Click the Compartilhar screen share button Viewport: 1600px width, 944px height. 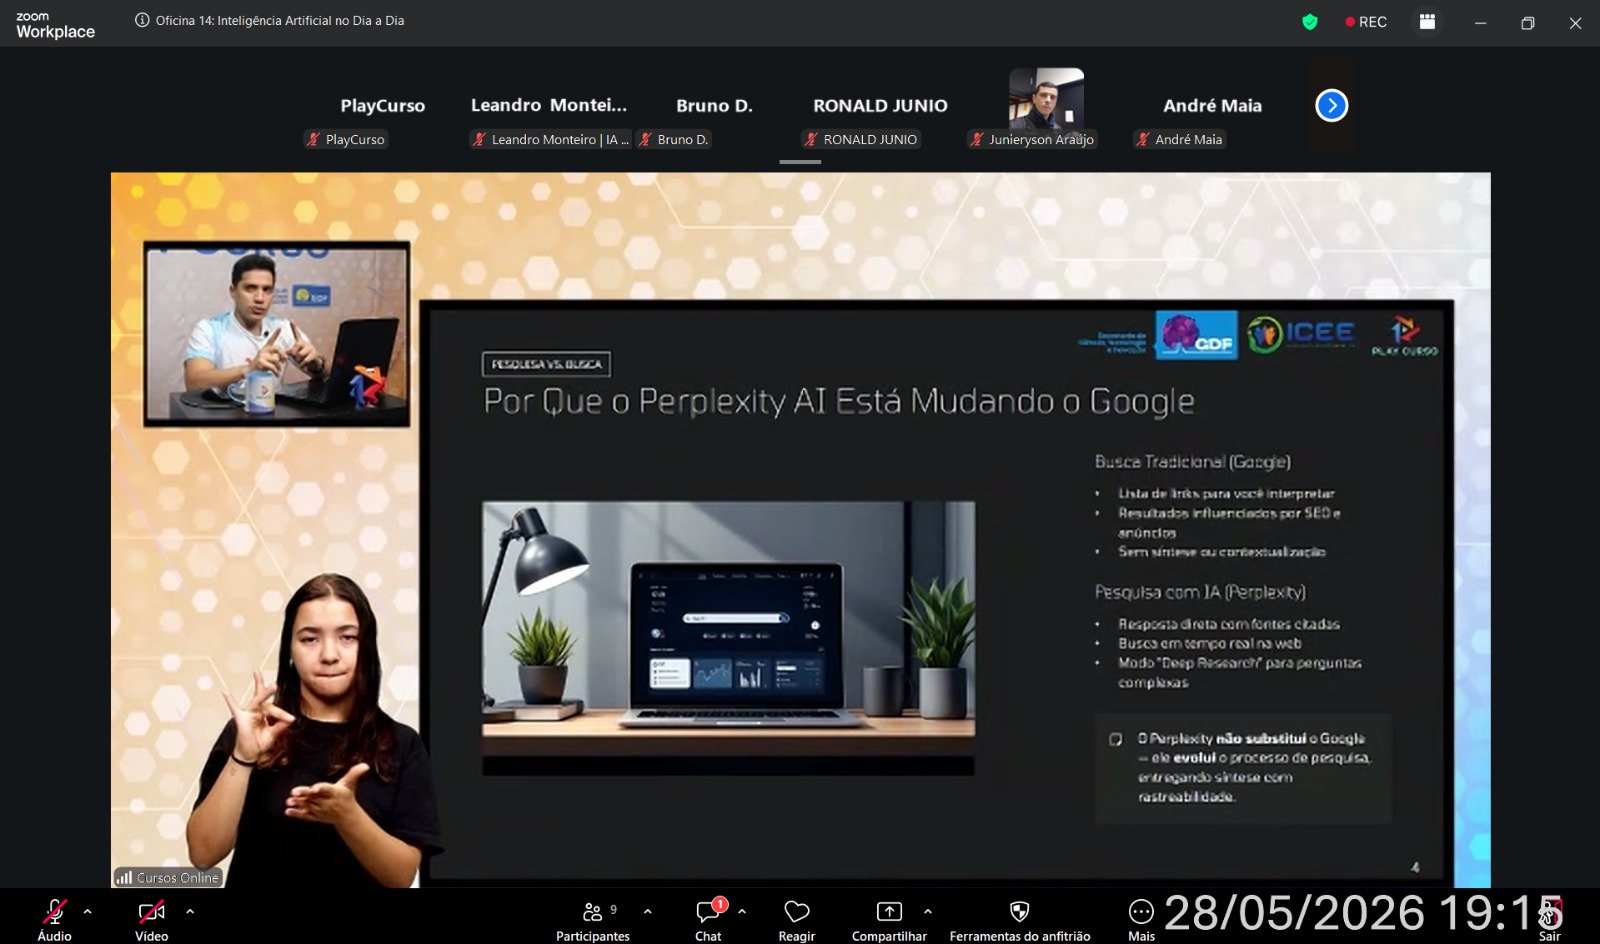click(x=889, y=918)
